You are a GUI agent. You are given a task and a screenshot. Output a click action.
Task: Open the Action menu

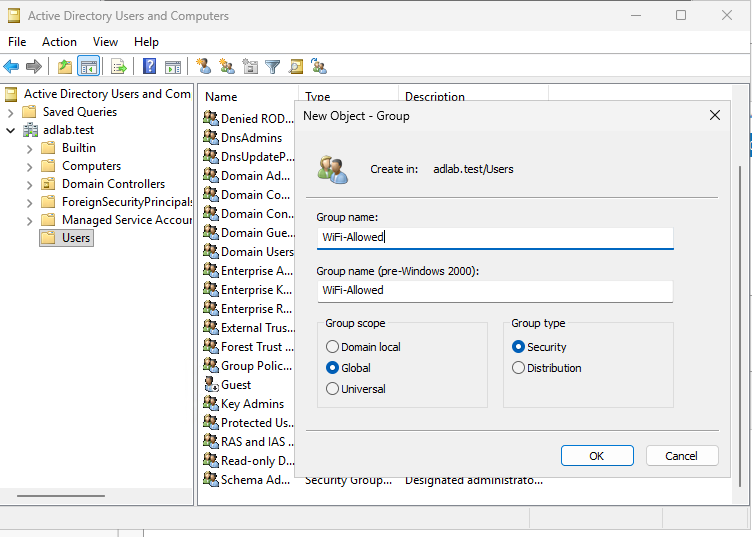[x=59, y=42]
